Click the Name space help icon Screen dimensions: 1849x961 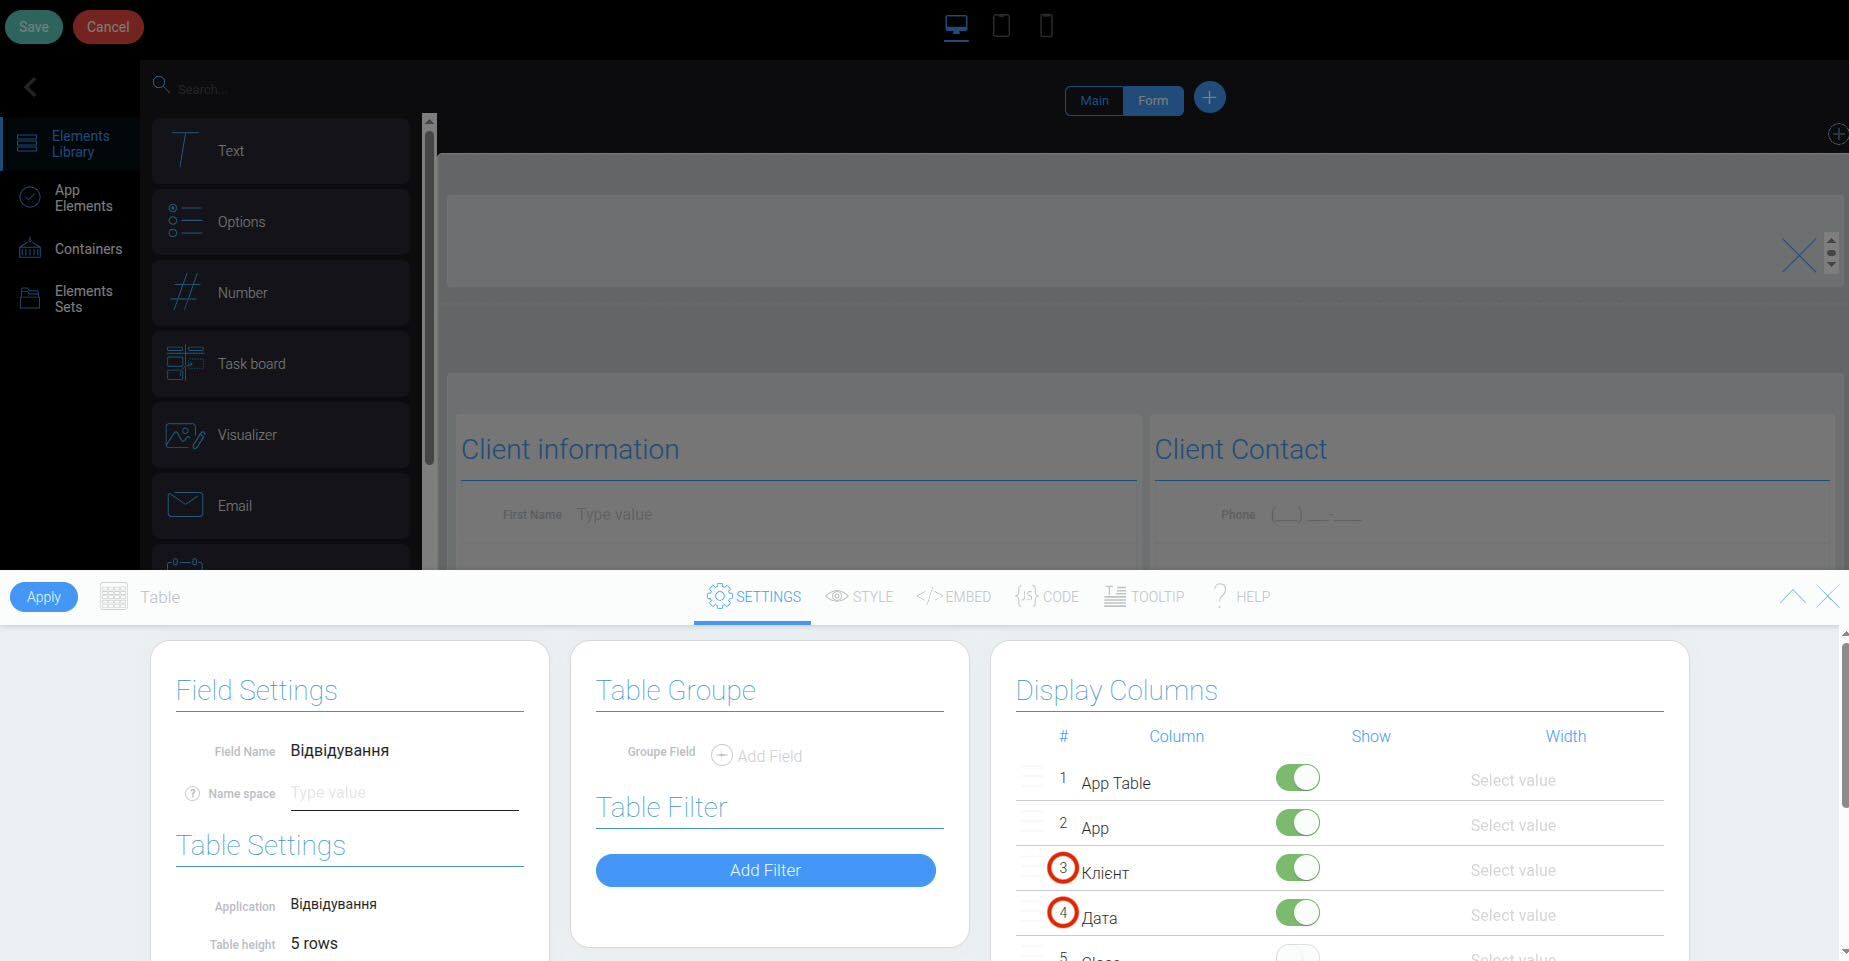tap(193, 793)
